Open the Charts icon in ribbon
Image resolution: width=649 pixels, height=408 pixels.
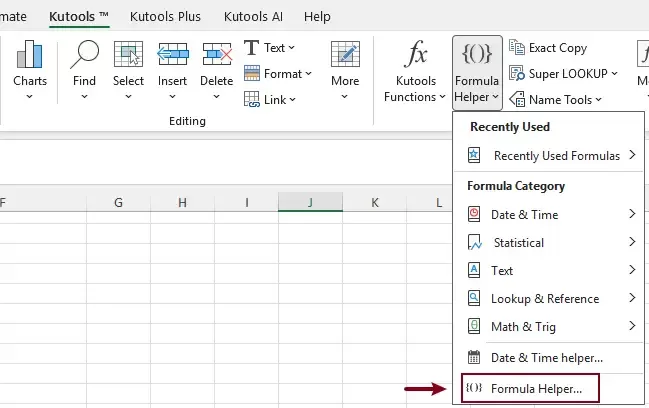point(29,54)
